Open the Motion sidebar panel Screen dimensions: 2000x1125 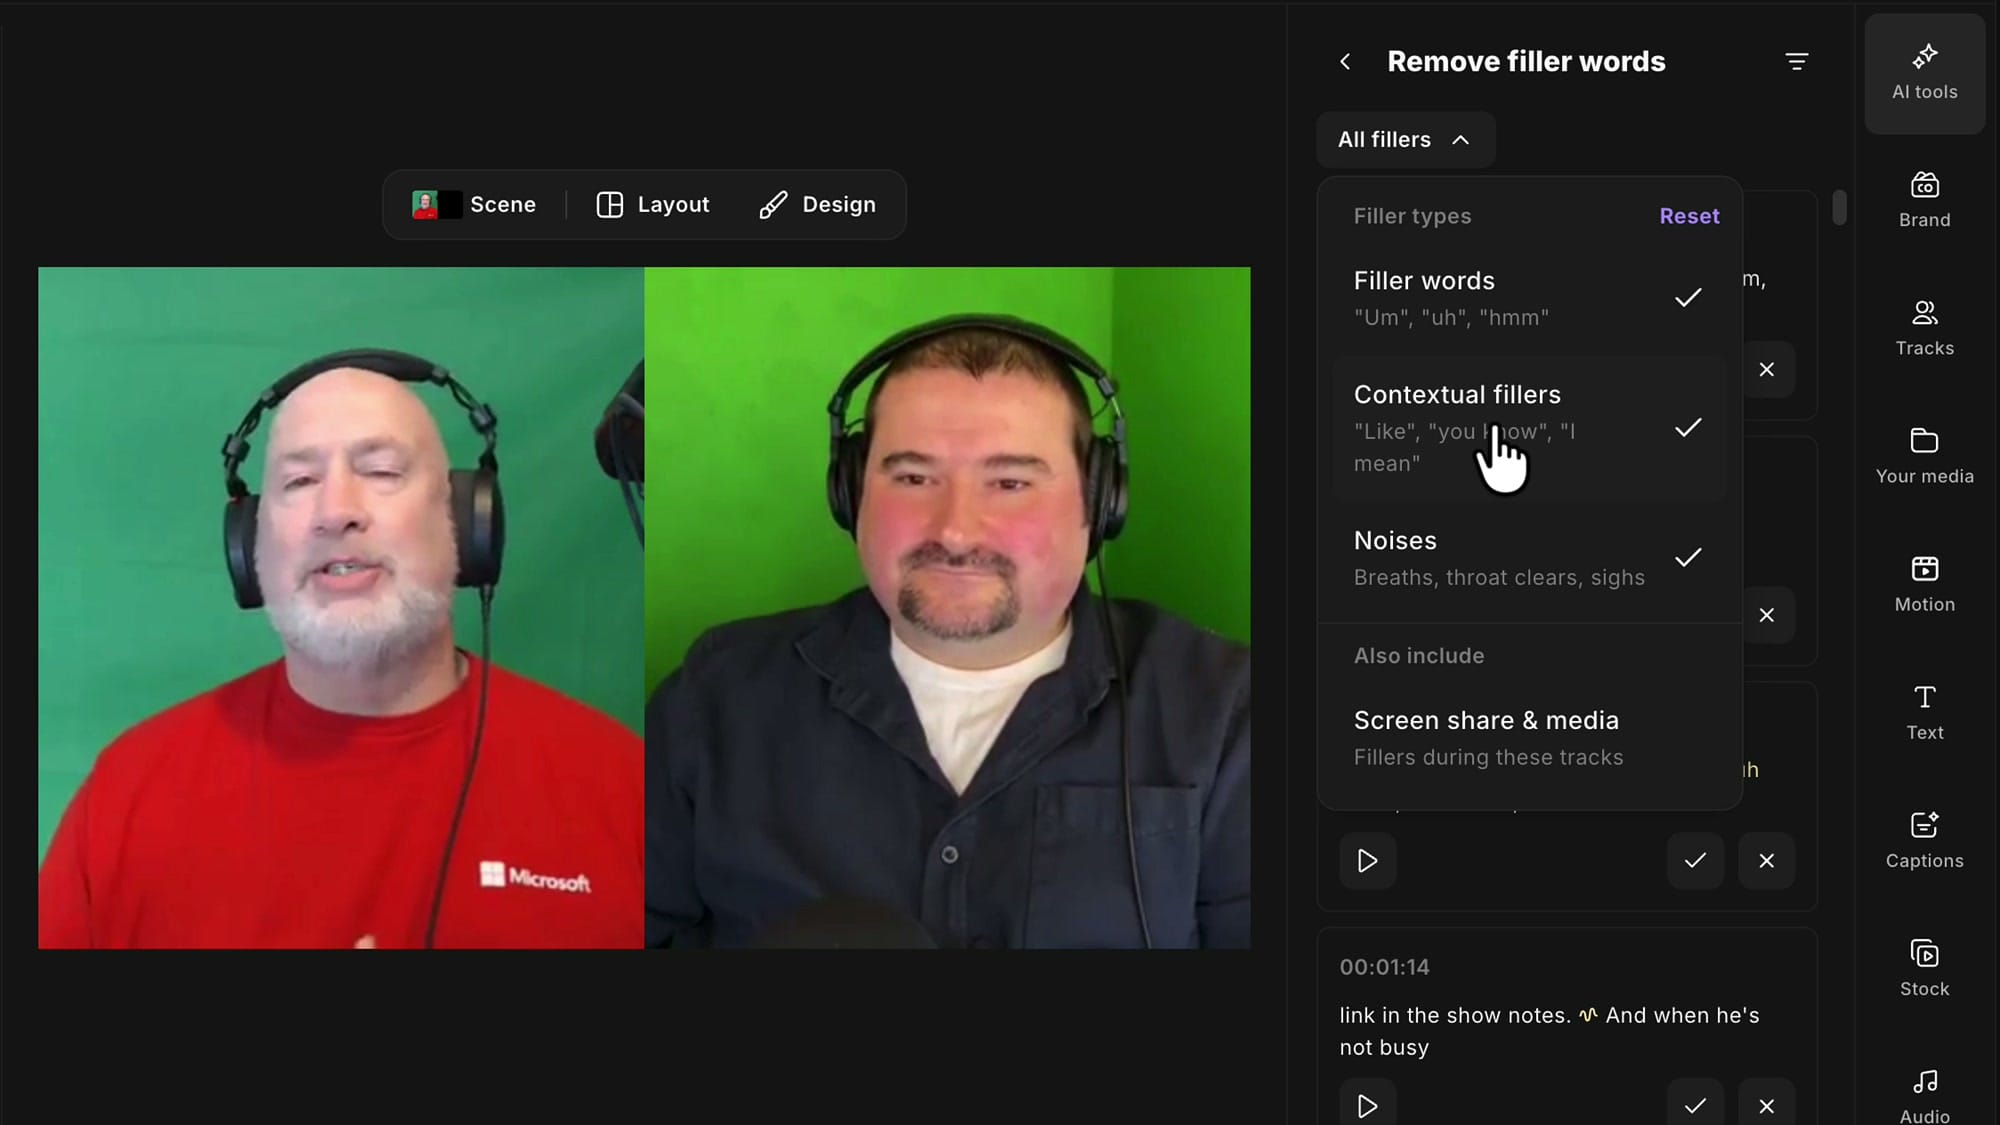pyautogui.click(x=1924, y=584)
